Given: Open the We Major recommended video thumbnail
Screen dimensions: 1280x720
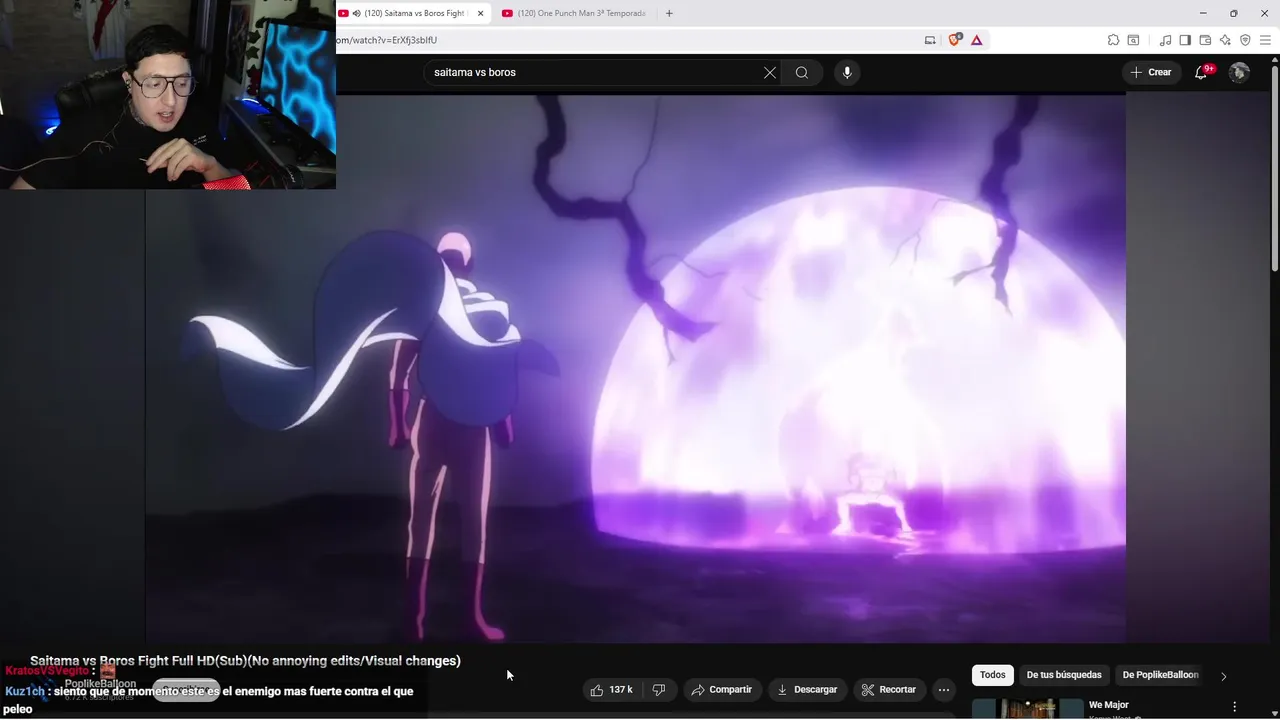Looking at the screenshot, I should pyautogui.click(x=1027, y=709).
